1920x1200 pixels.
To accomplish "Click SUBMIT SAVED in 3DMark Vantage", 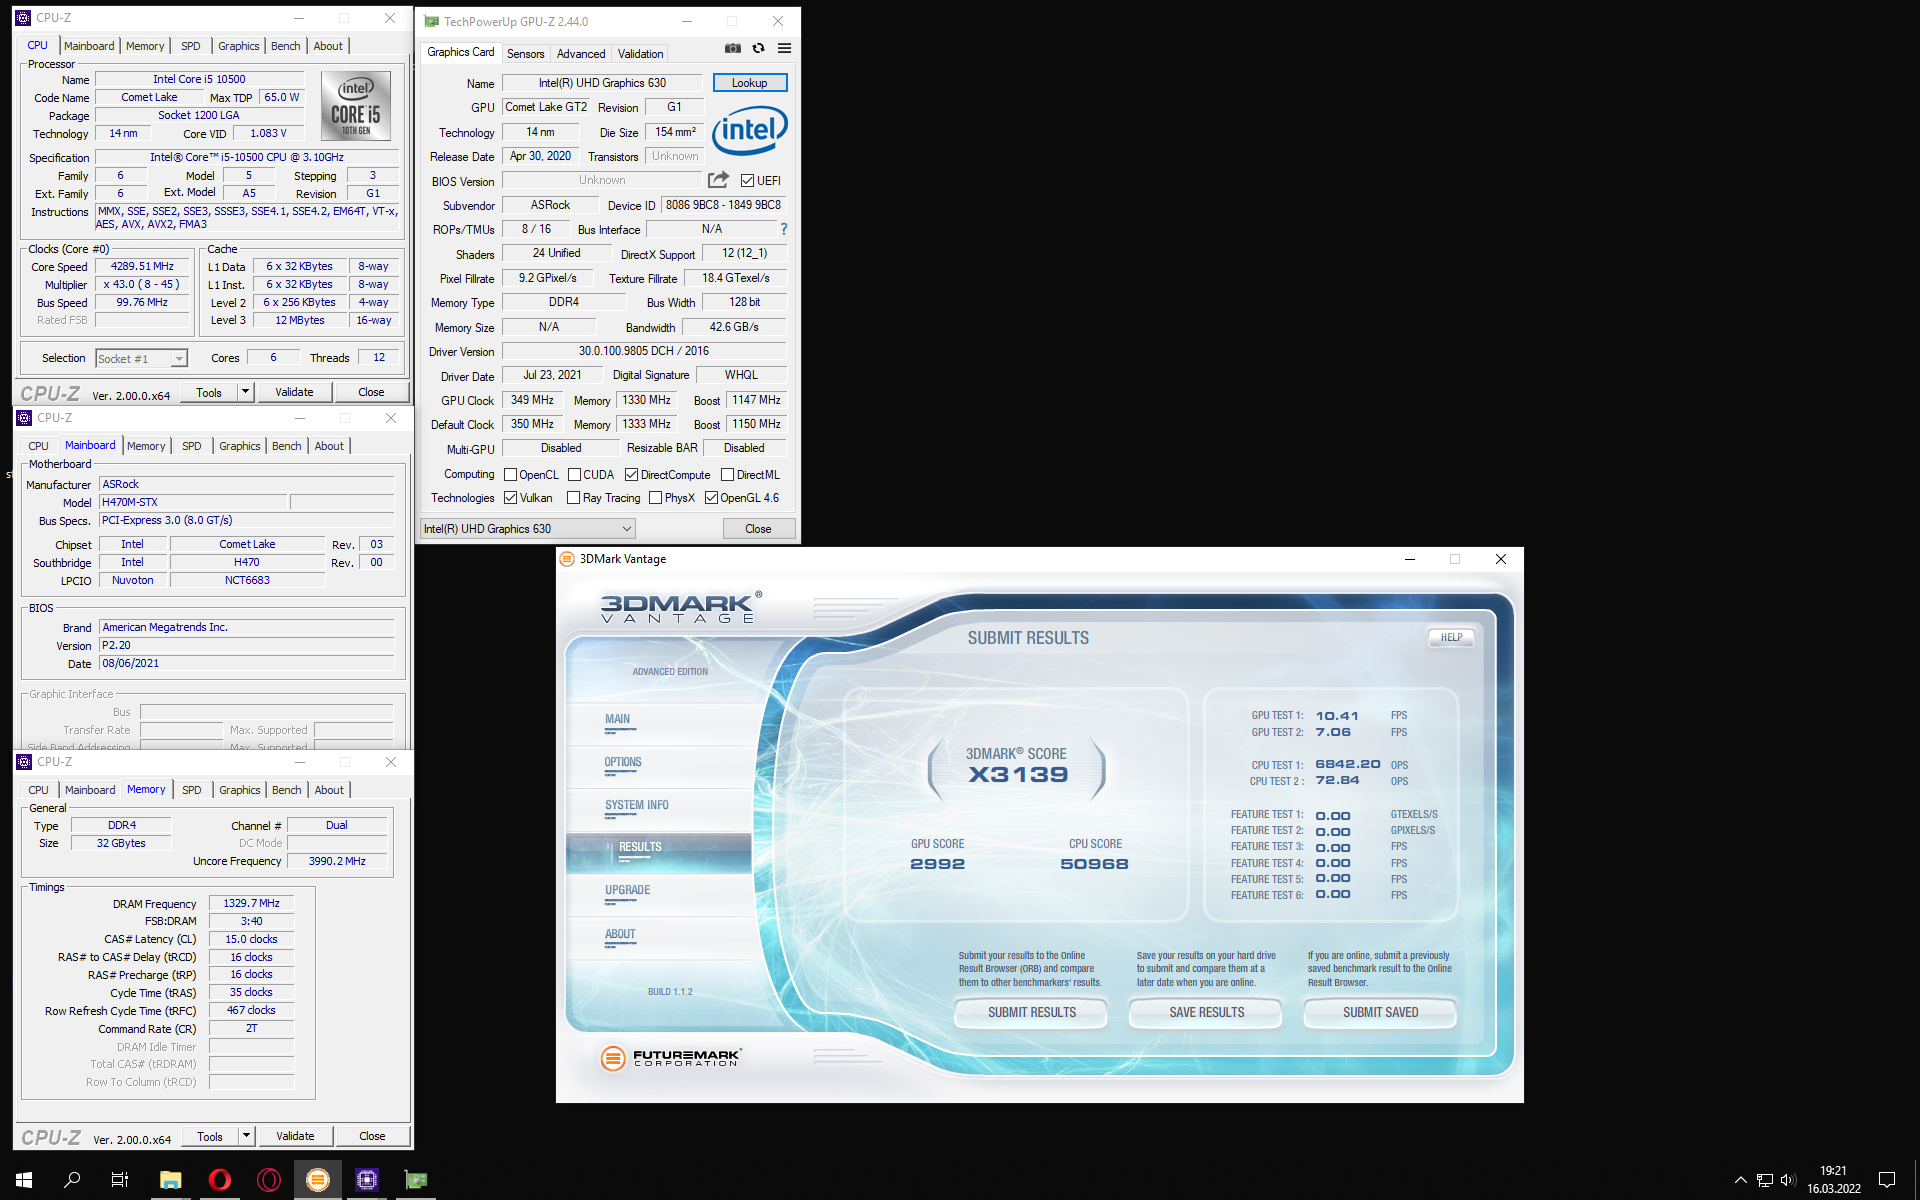I will click(1380, 1012).
